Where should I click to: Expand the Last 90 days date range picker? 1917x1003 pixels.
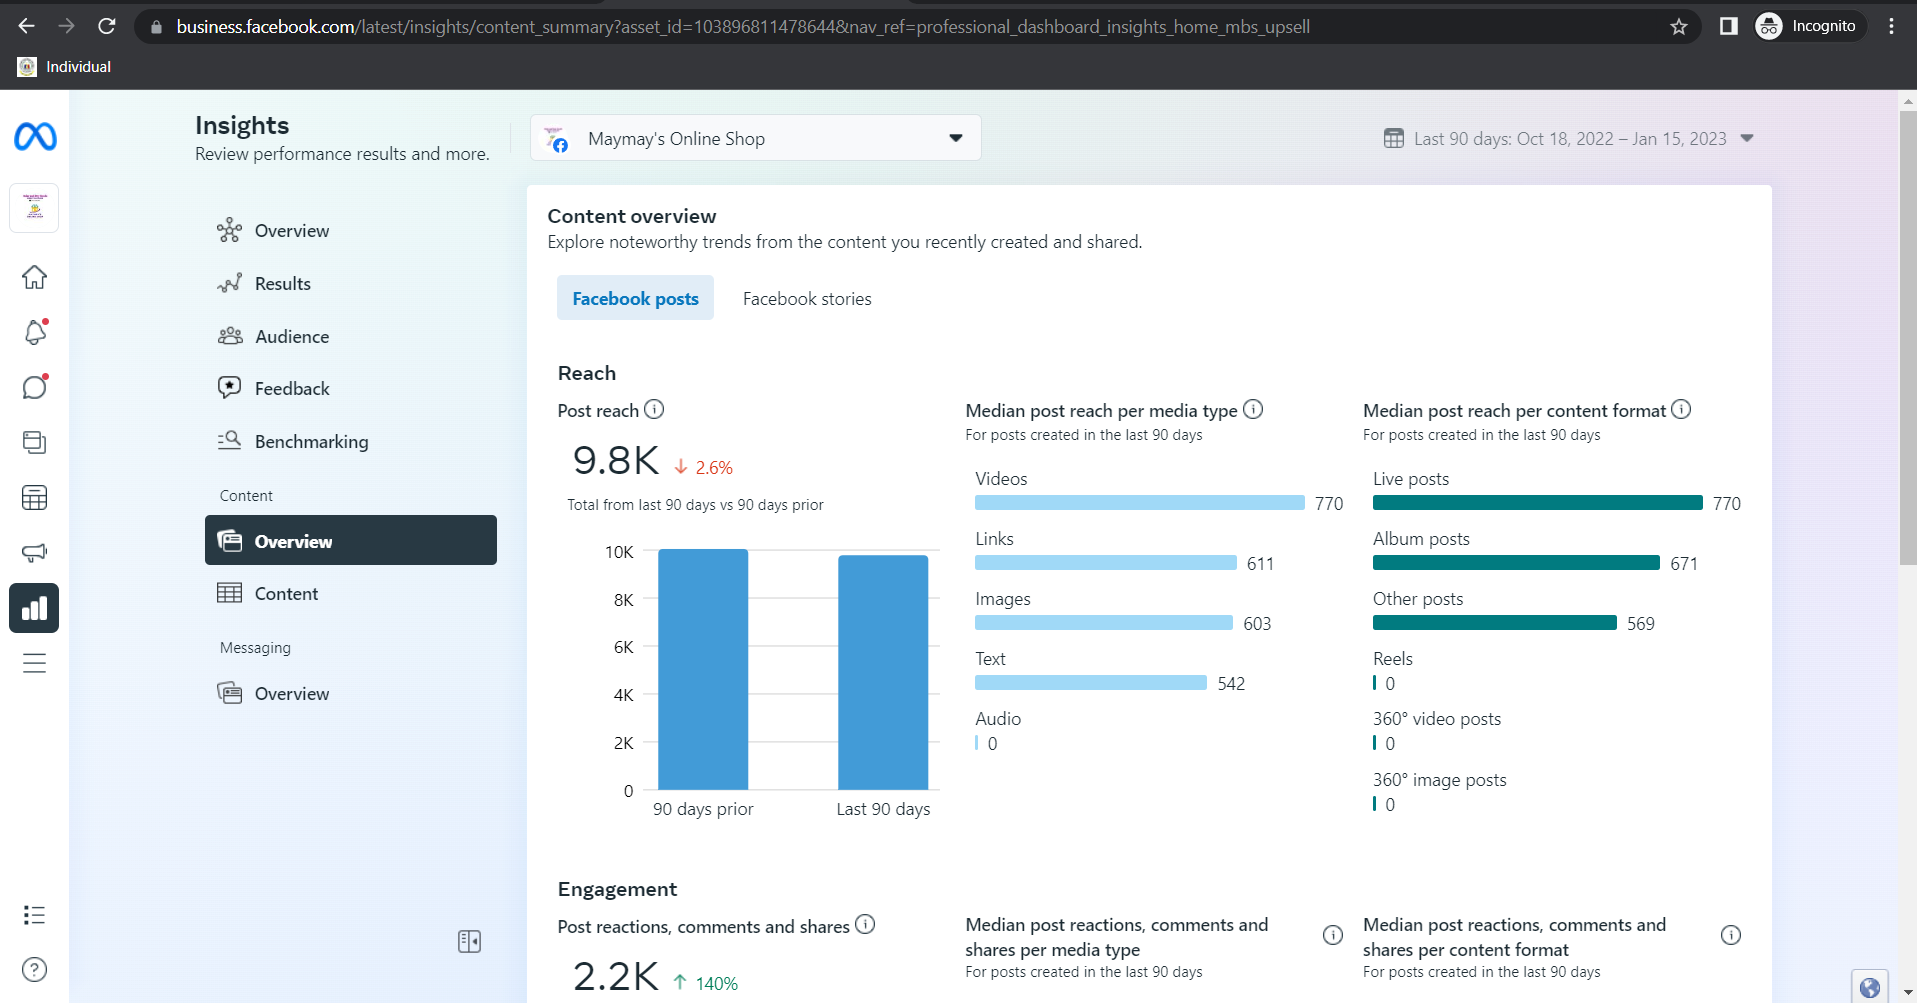coord(1569,139)
